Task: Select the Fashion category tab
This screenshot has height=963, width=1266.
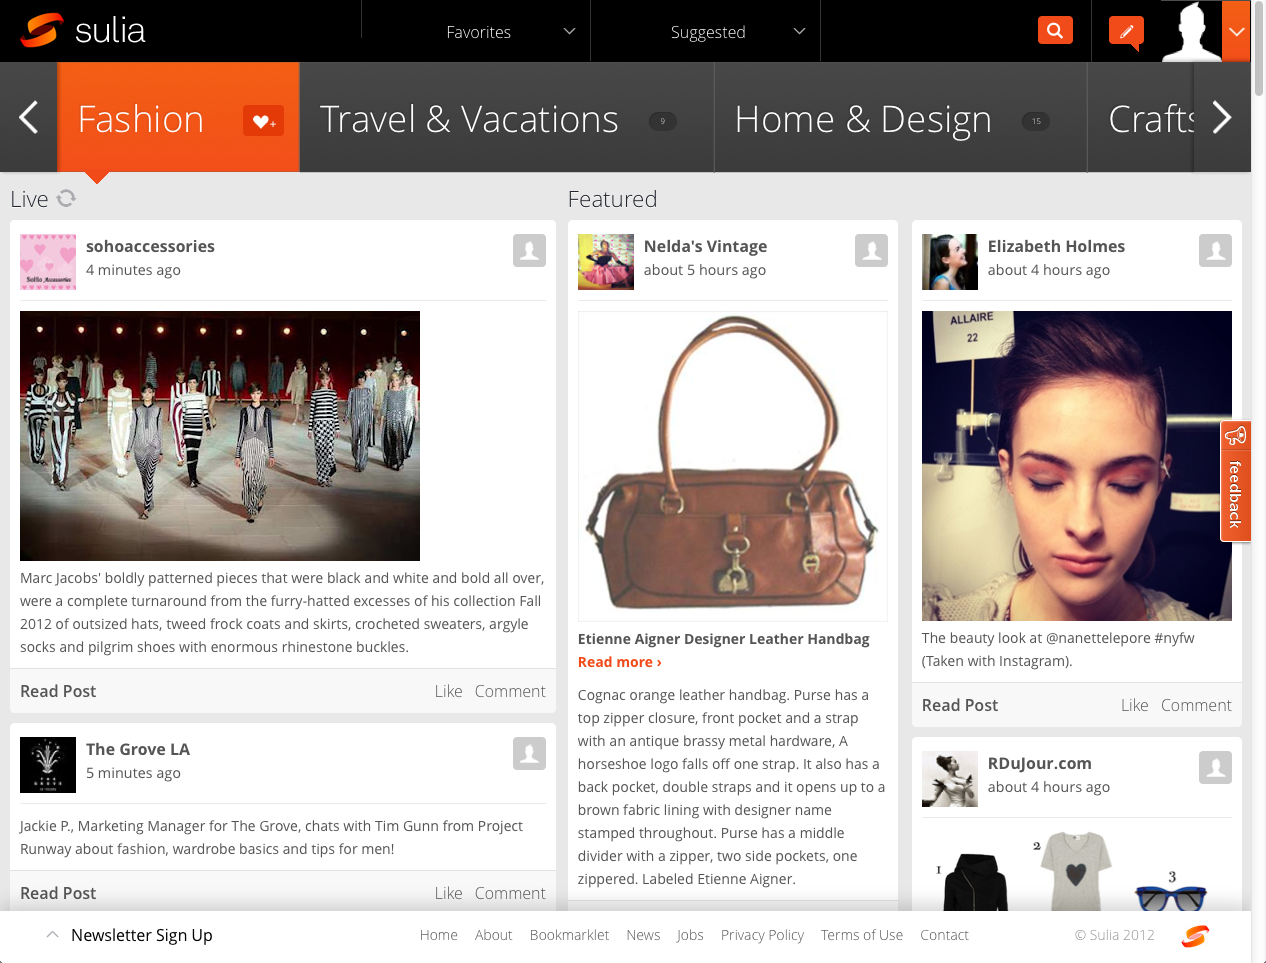Action: point(178,118)
